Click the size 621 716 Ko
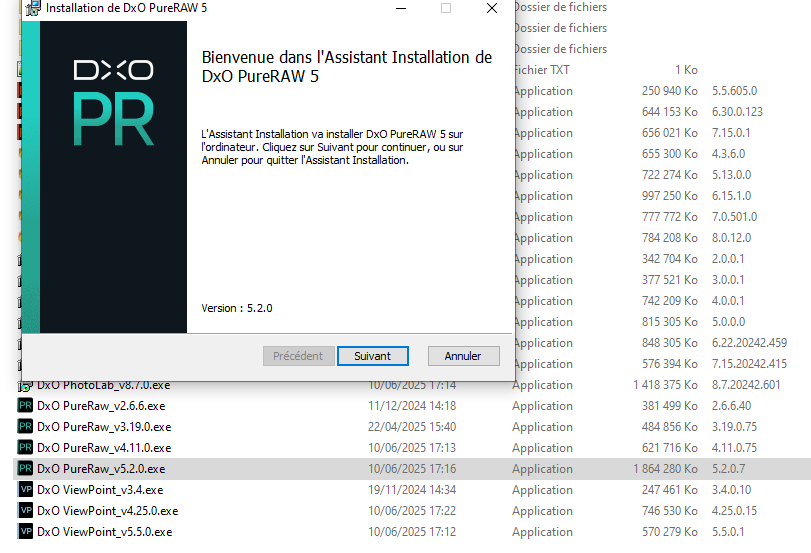Viewport: 811px width, 553px height. [x=670, y=448]
